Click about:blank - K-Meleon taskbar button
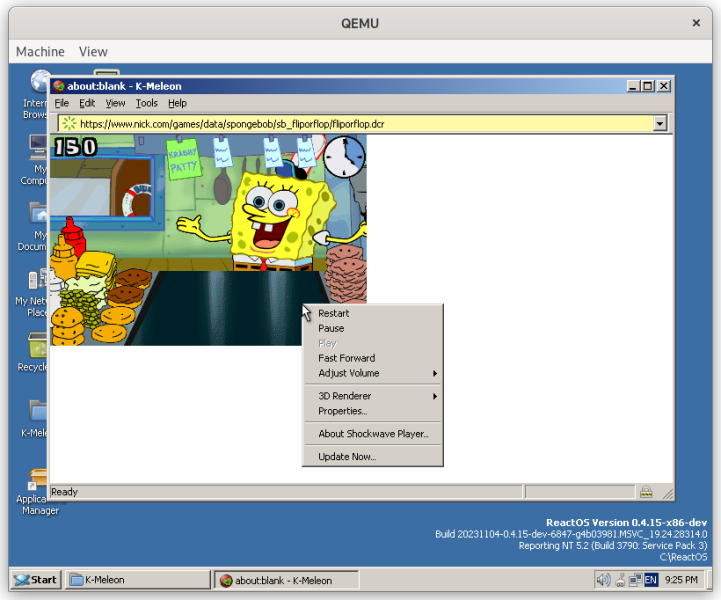Viewport: 721px width, 600px height. tap(287, 580)
